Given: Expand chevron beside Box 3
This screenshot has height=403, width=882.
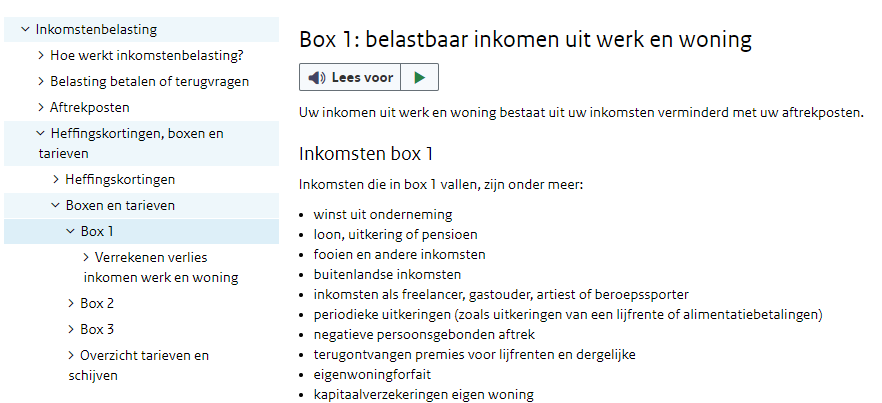Looking at the screenshot, I should (x=71, y=329).
